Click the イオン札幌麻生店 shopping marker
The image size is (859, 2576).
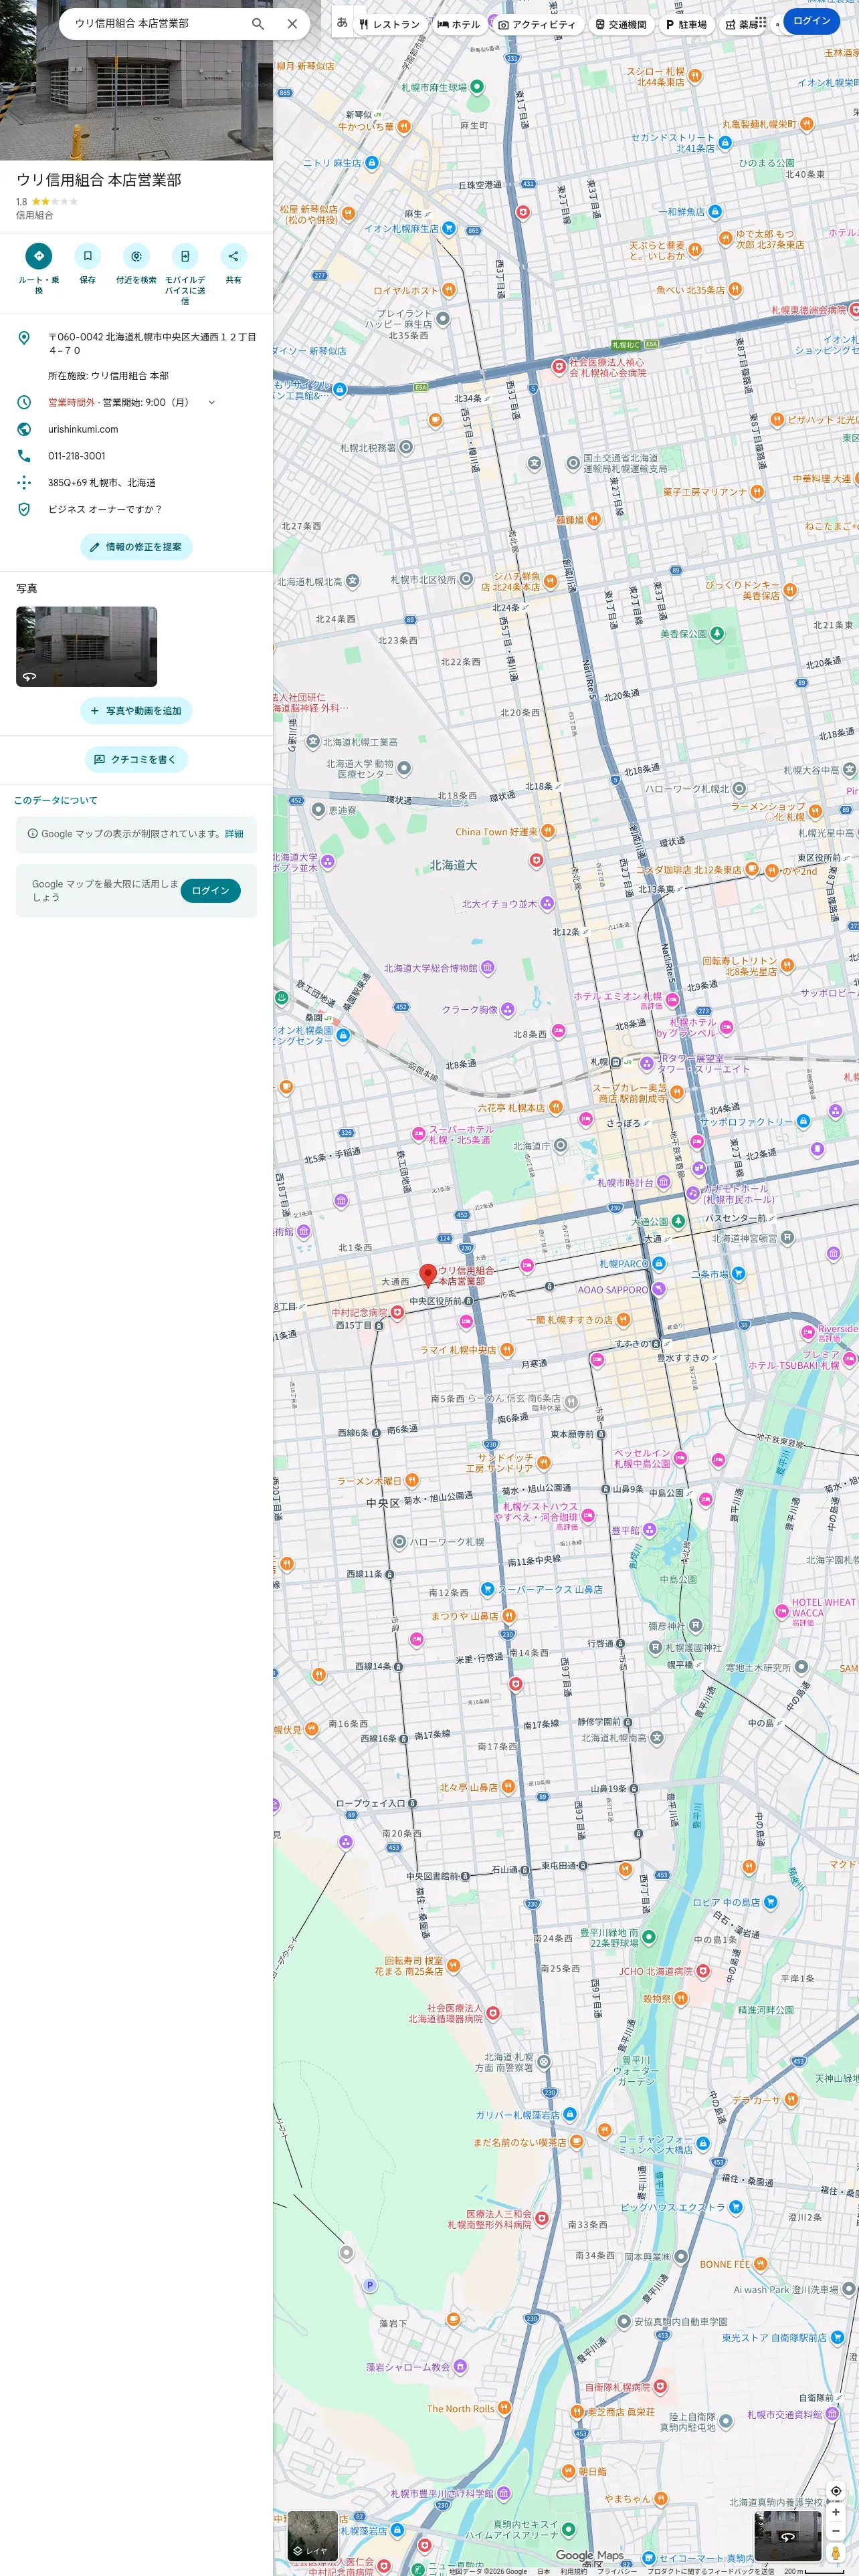449,228
